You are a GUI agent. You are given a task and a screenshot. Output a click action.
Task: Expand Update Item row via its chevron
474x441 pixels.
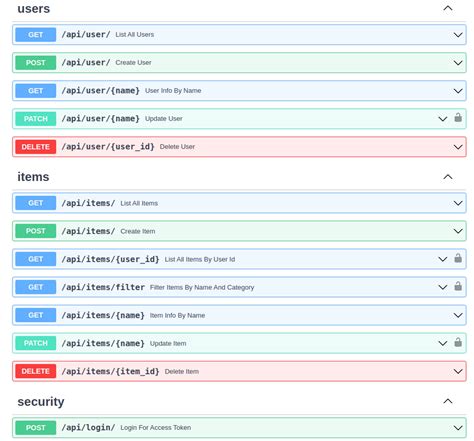click(442, 343)
